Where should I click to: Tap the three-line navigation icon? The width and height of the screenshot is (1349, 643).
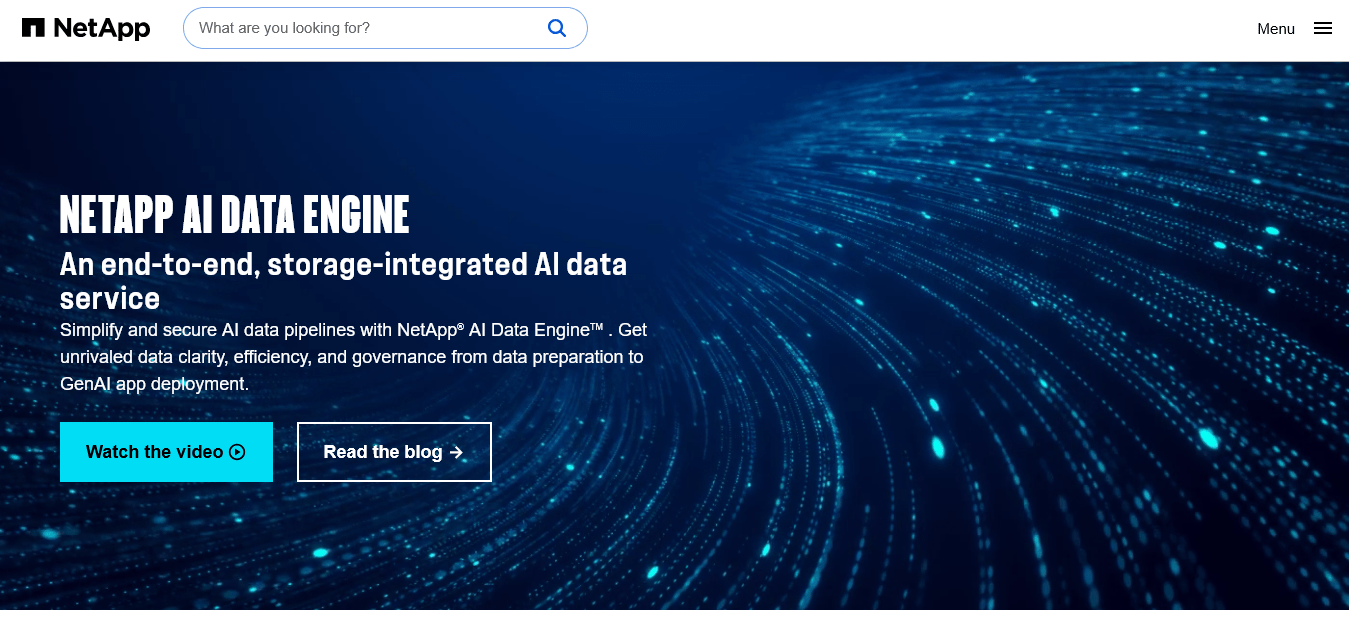[x=1322, y=28]
